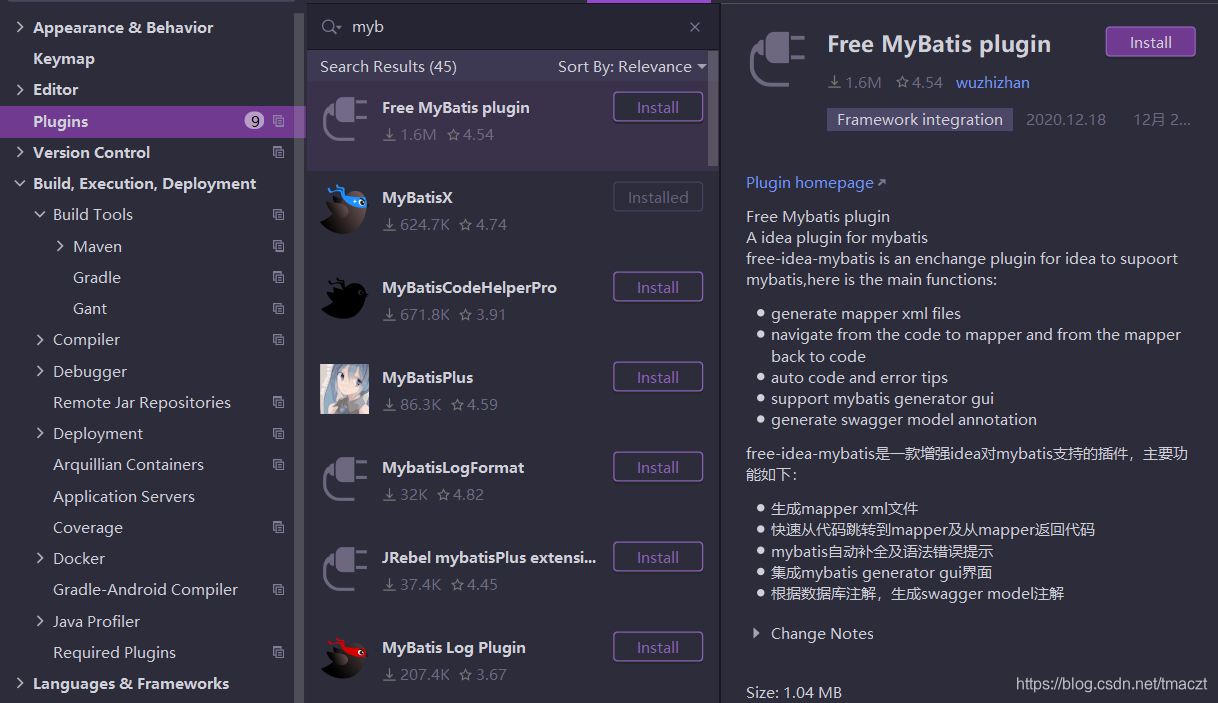Click the plugin list vertical scrollbar
1218x703 pixels.
point(713,108)
